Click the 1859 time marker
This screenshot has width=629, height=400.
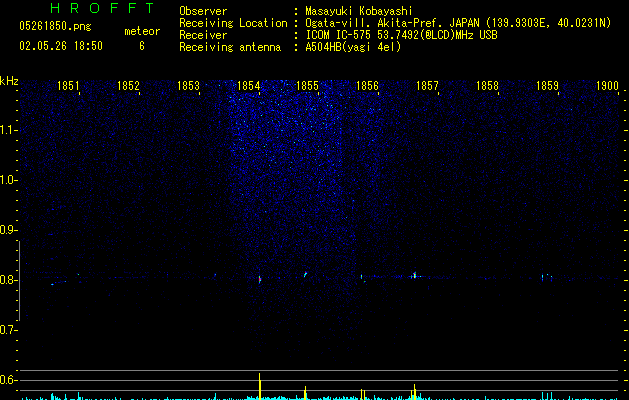click(x=547, y=86)
